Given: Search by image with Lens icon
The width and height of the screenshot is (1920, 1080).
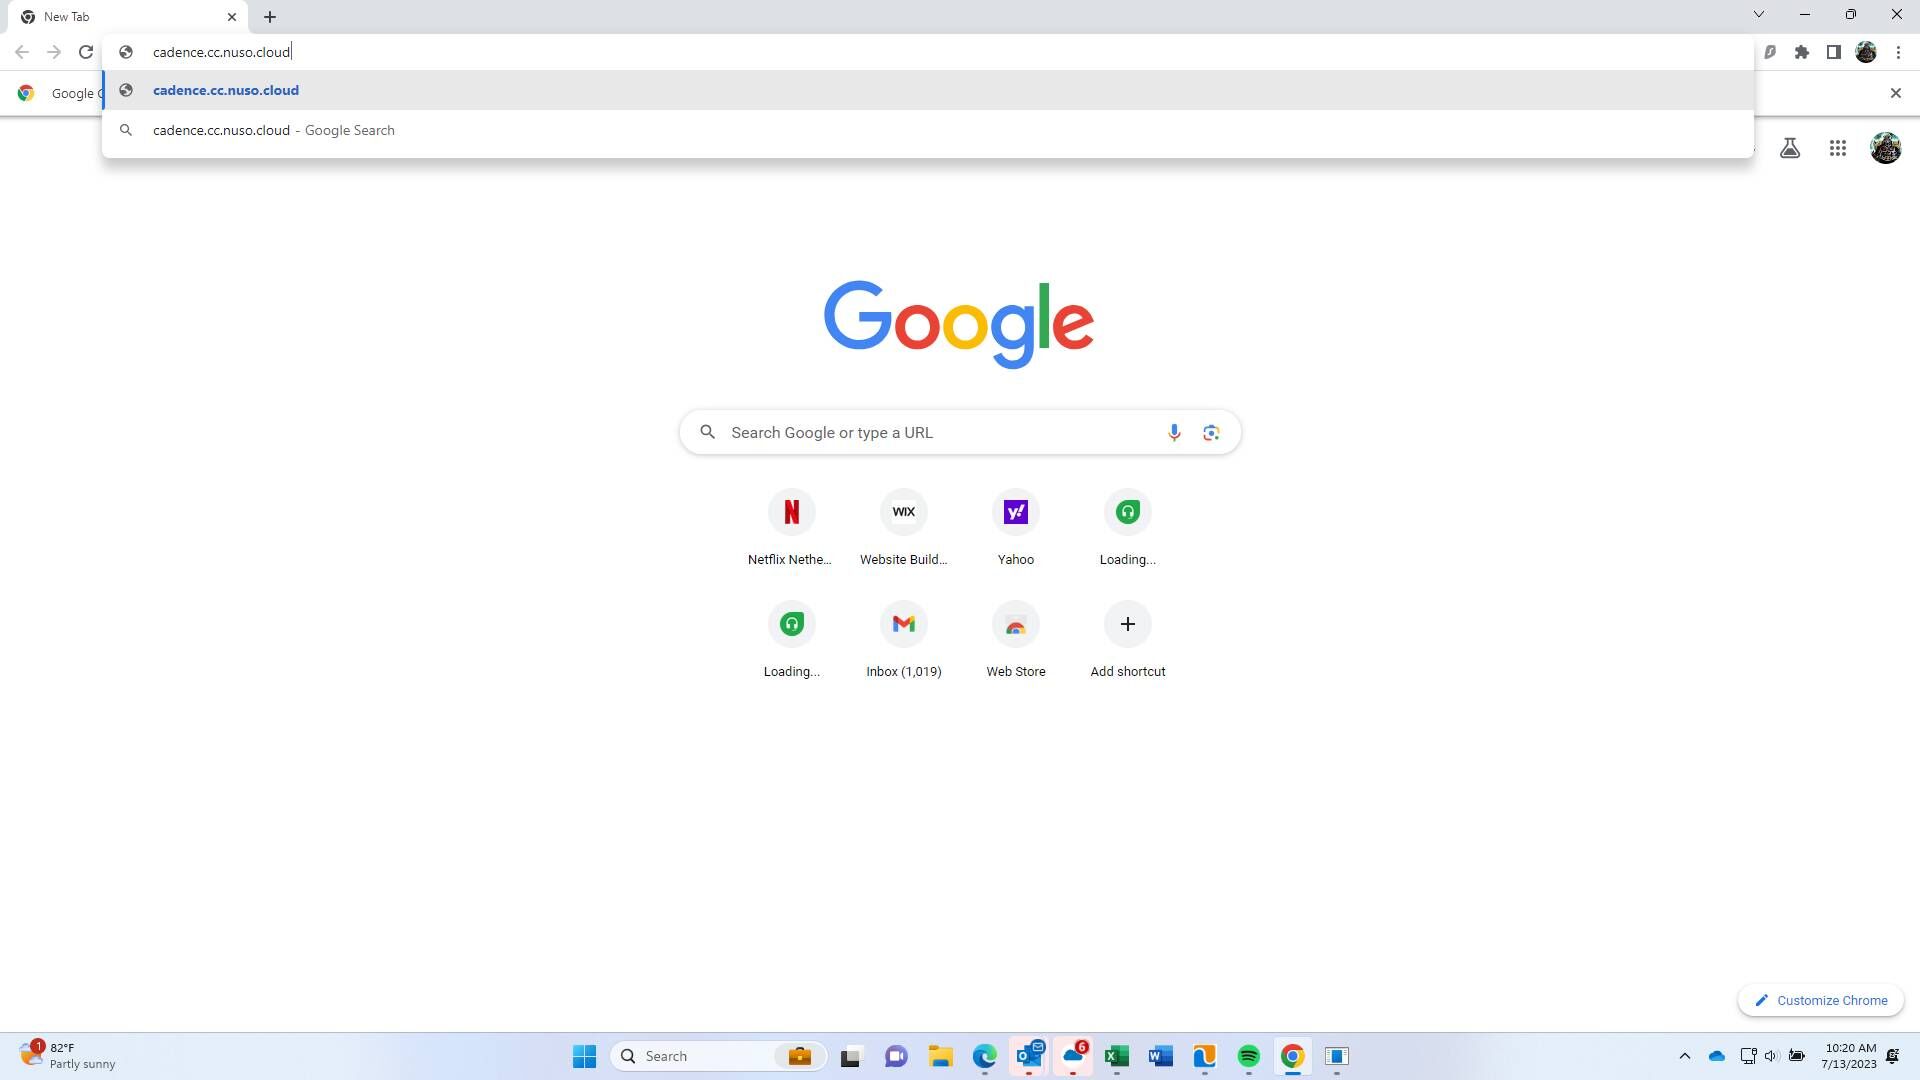Looking at the screenshot, I should pos(1211,432).
